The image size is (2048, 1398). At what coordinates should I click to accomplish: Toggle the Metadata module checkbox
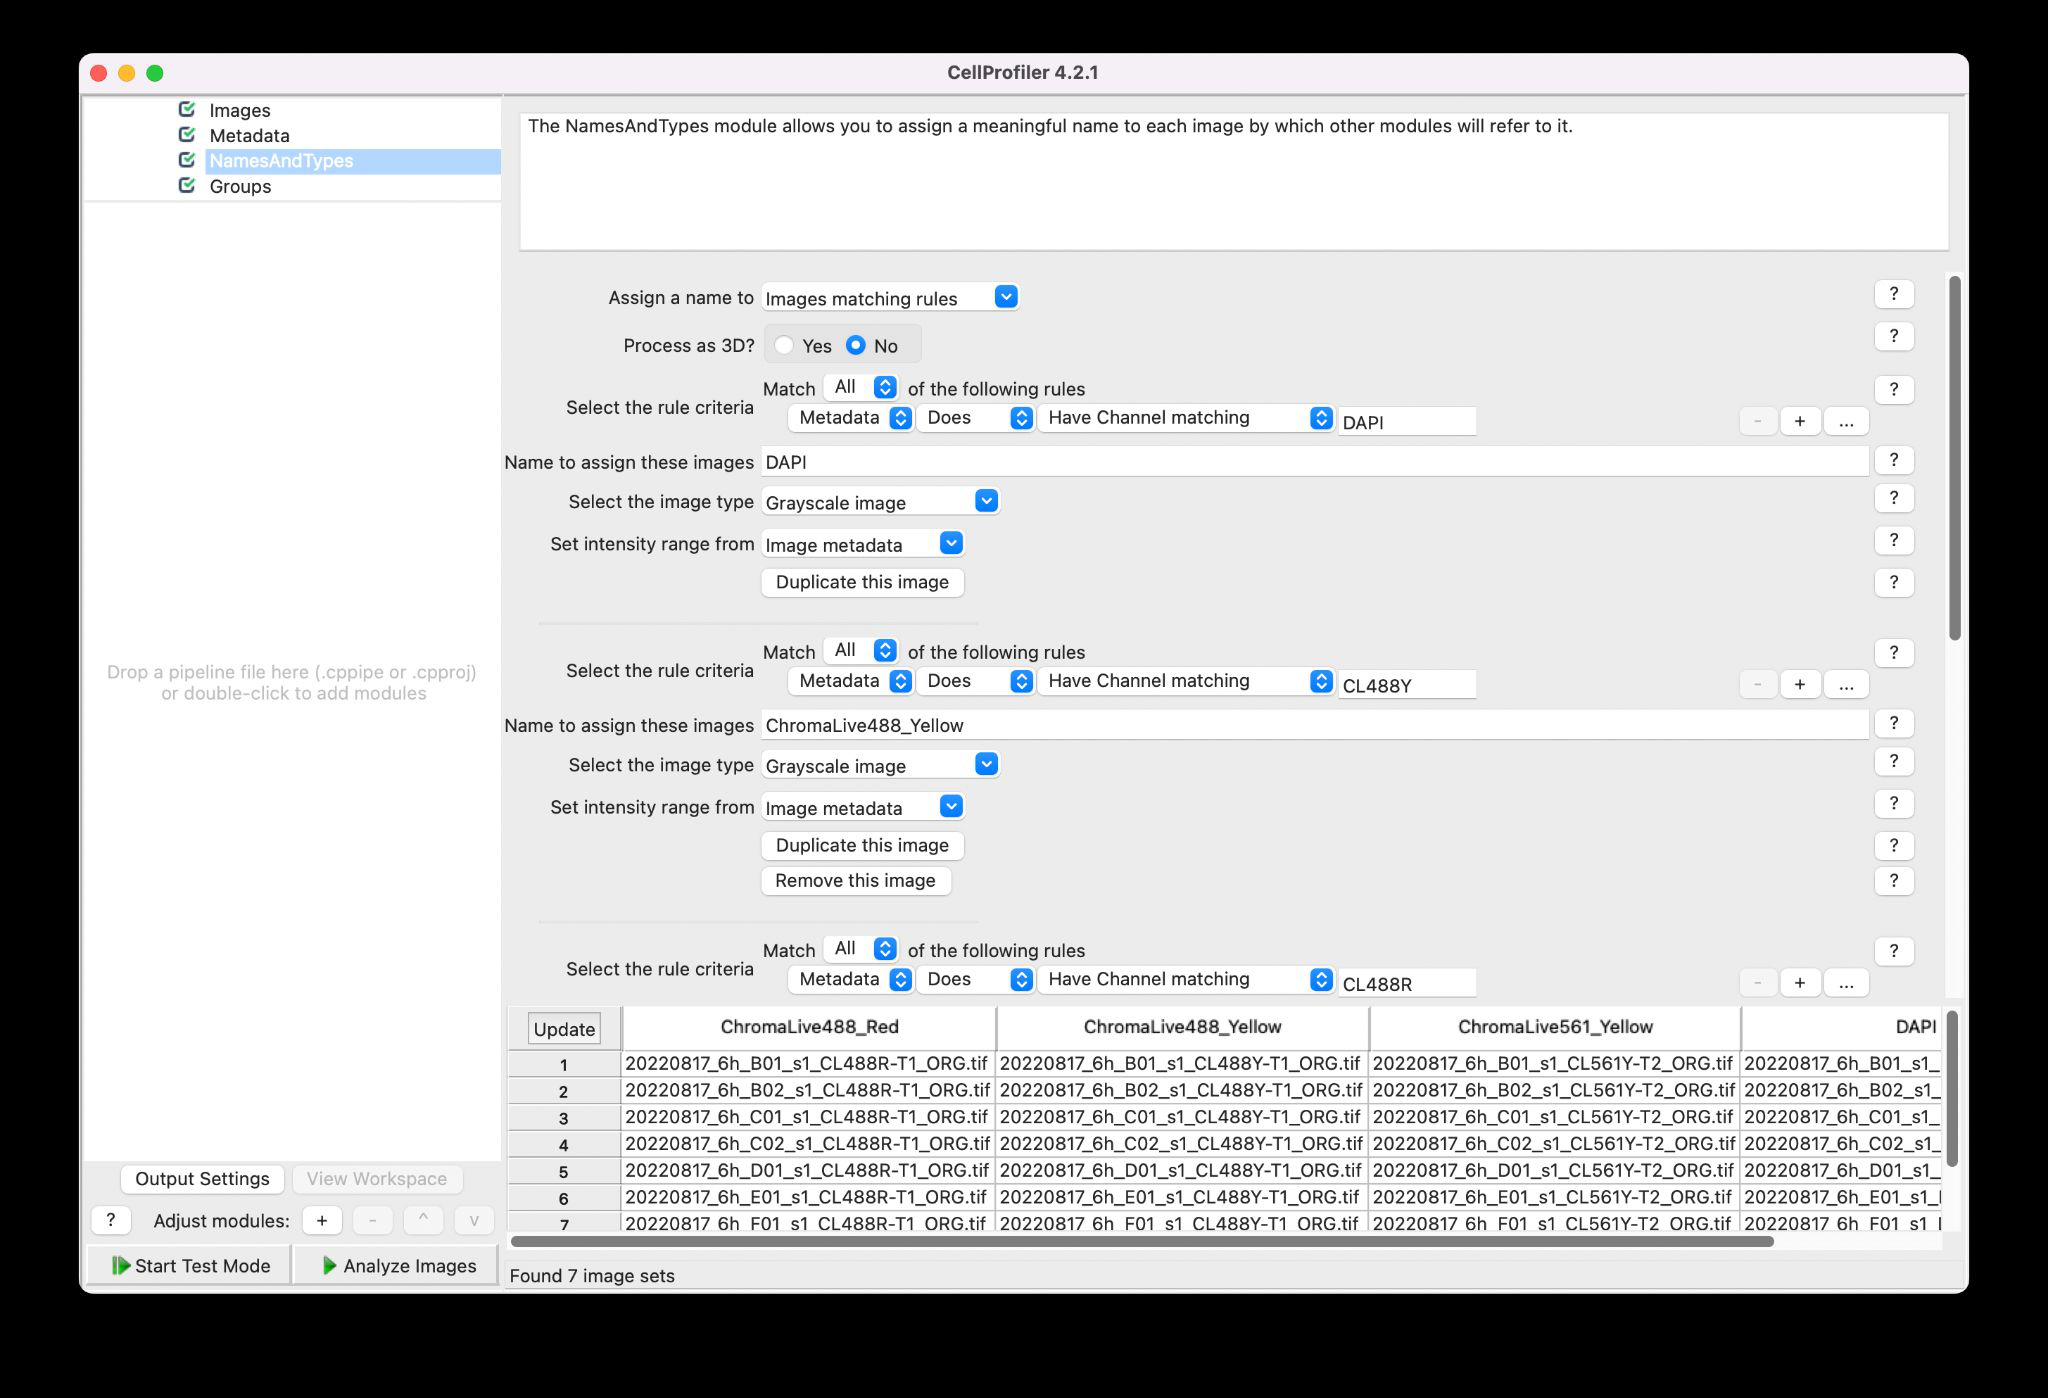click(x=187, y=135)
